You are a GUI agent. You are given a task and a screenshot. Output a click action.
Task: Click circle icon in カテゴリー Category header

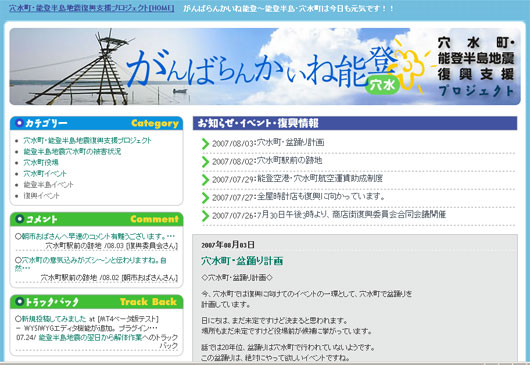click(20, 123)
